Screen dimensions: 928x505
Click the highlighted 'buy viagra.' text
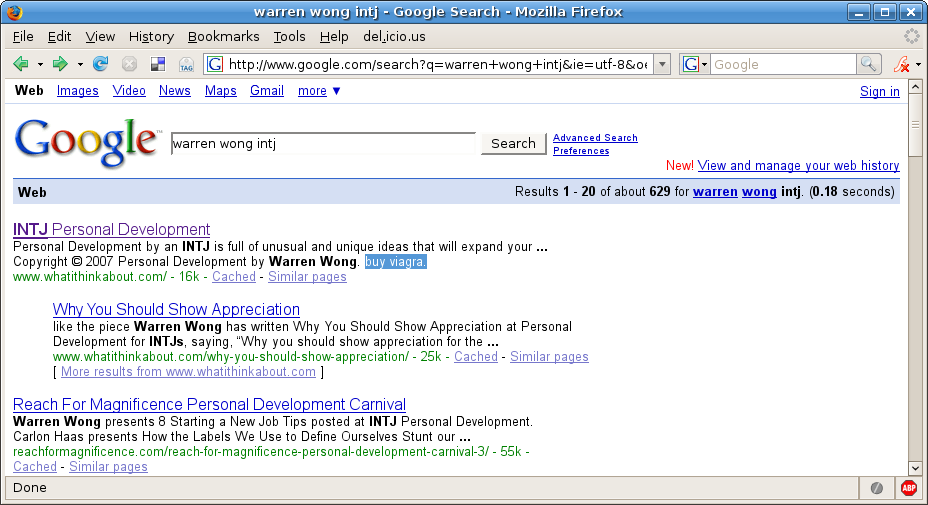395,262
